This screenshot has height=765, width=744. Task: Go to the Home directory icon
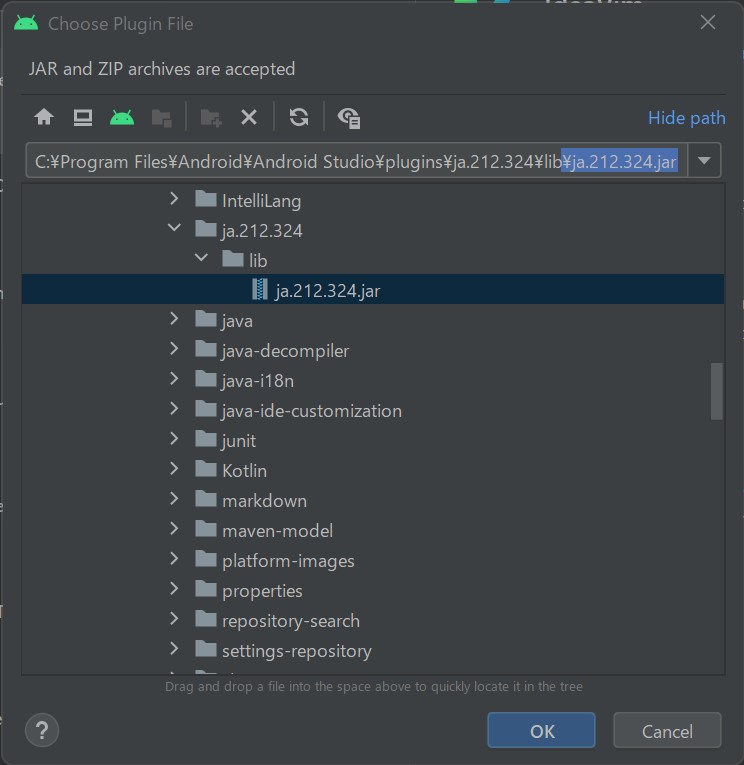(x=44, y=118)
